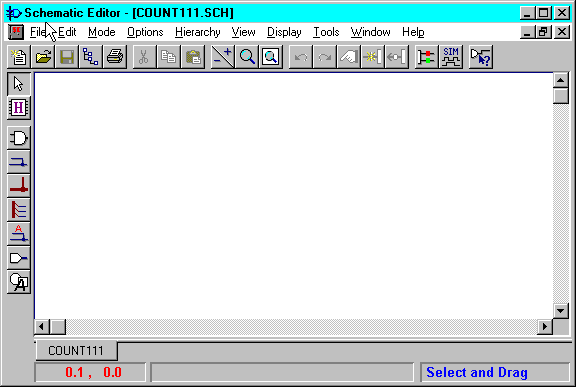The width and height of the screenshot is (576, 387).
Task: Open the Hierarchy menu
Action: coord(198,32)
